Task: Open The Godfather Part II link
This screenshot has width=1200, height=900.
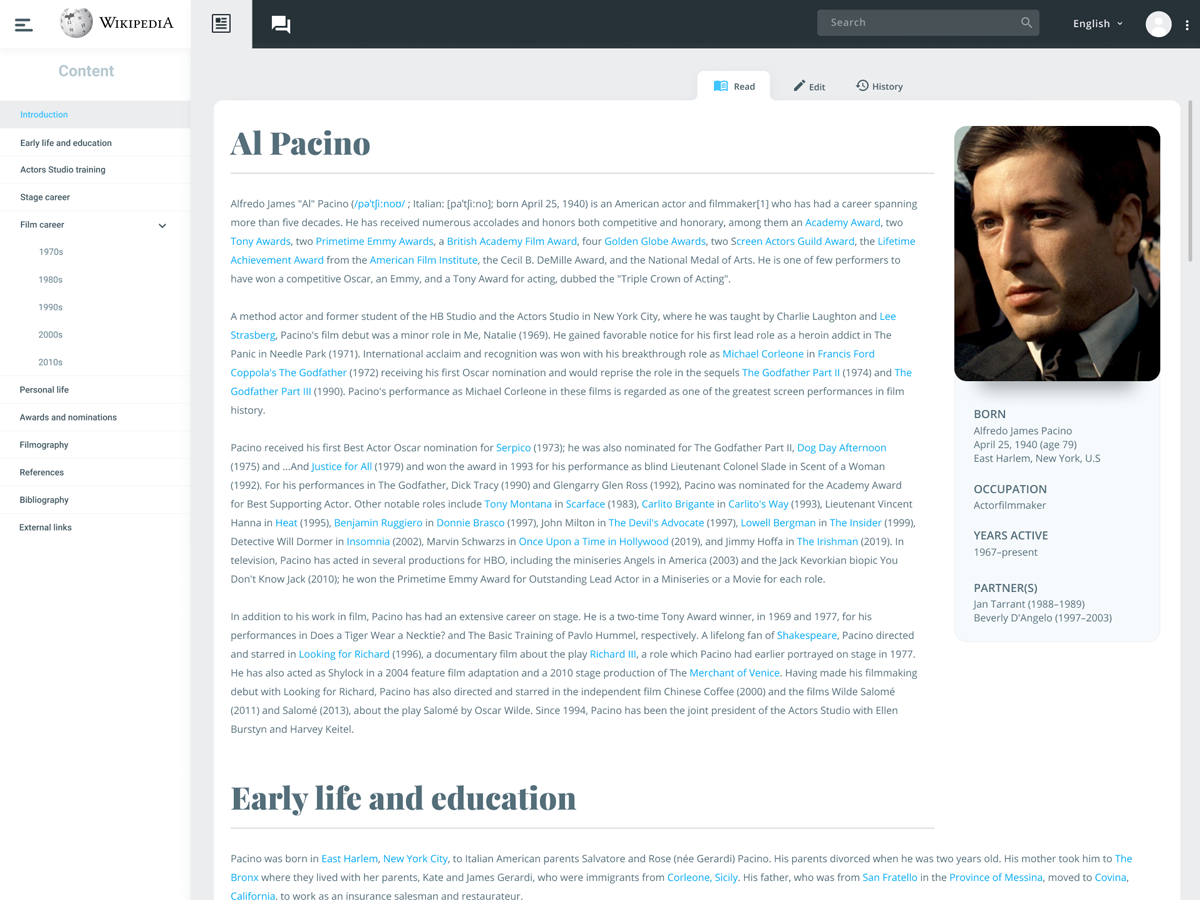Action: tap(790, 372)
